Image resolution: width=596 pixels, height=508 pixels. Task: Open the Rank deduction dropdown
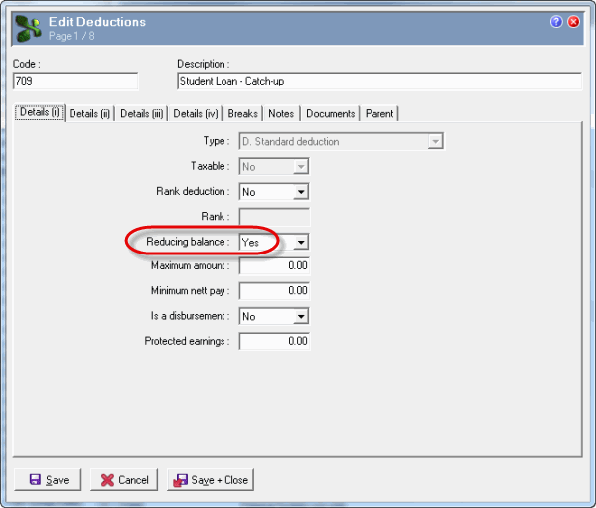click(274, 192)
